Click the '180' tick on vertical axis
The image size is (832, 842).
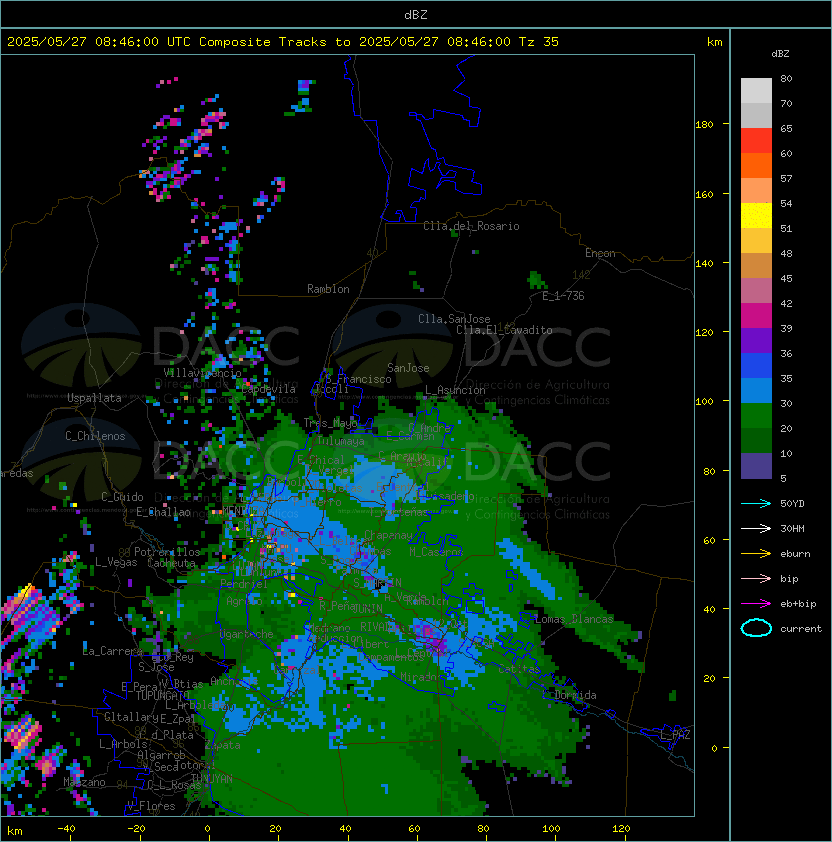click(x=704, y=125)
